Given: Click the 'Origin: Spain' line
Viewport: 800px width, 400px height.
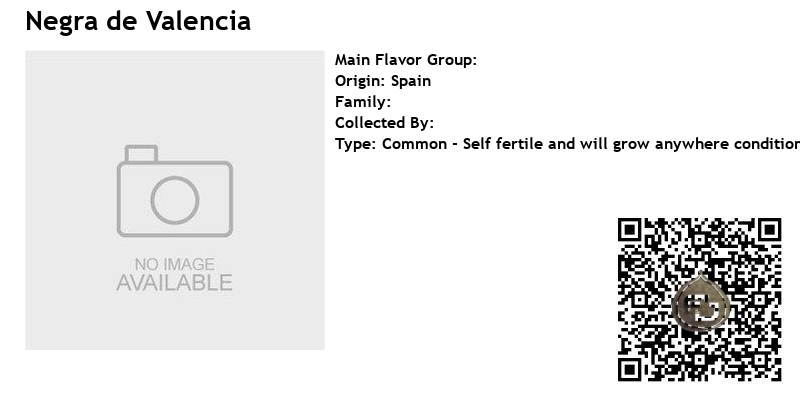Looking at the screenshot, I should (x=383, y=81).
